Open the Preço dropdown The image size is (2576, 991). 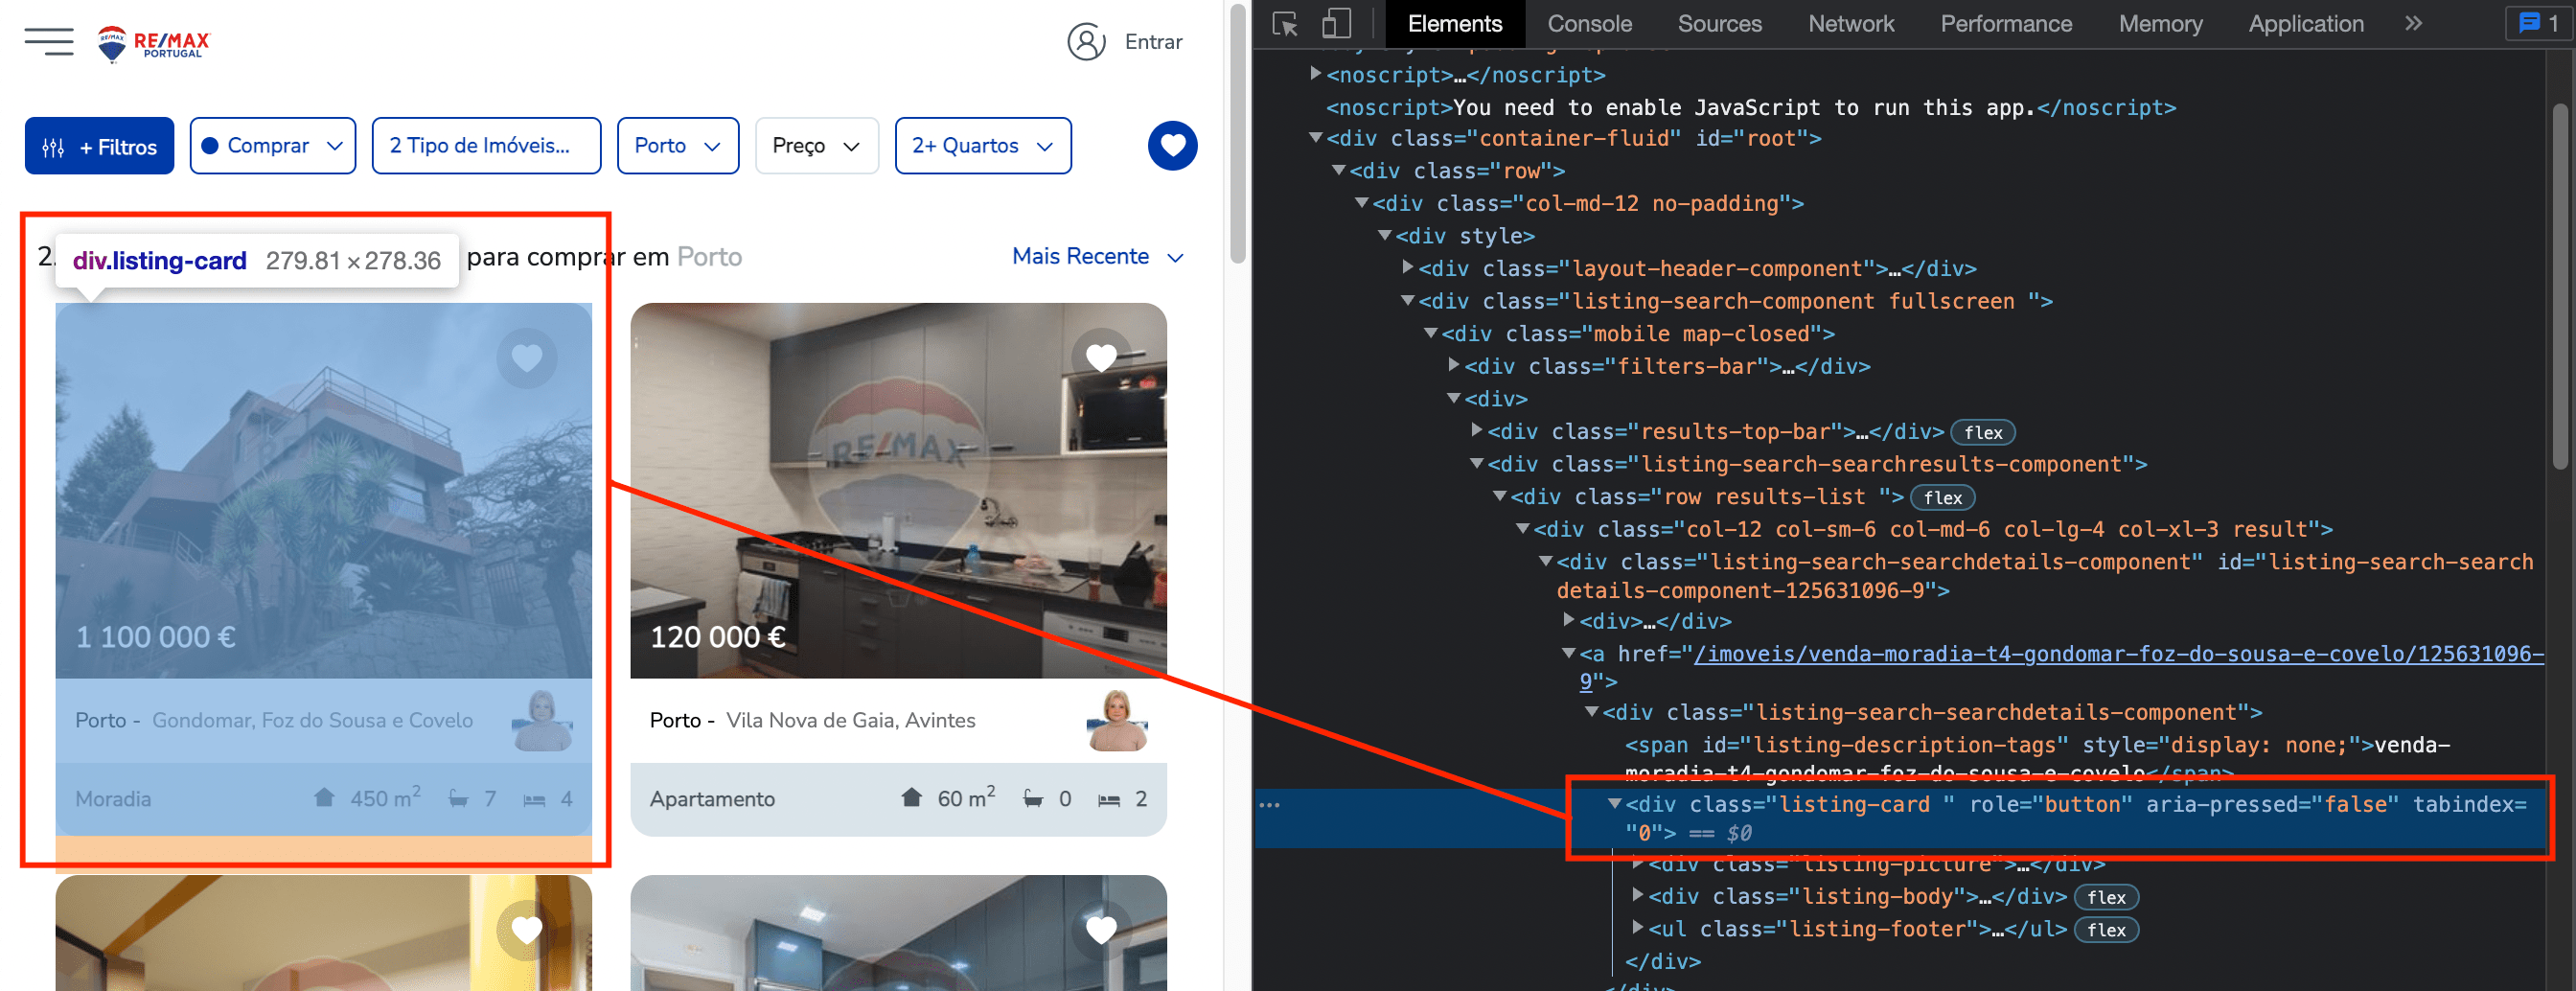(x=816, y=146)
